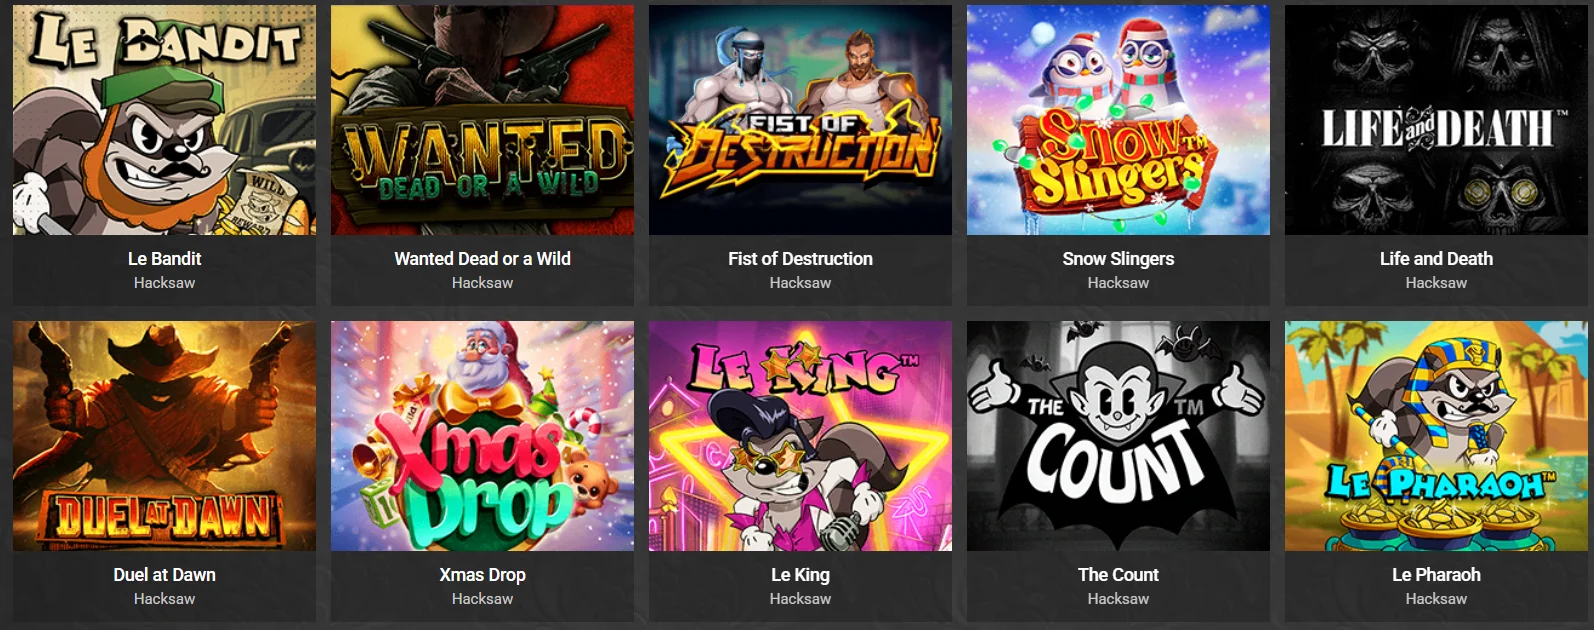Click the "Snow Slingers" title link
Image resolution: width=1594 pixels, height=630 pixels.
(1118, 259)
